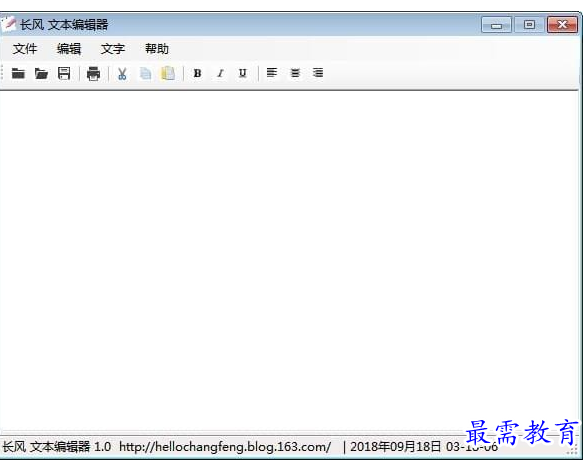Maximize the 长风 文本编辑器 window
Screen dimensions: 587x464
[x=529, y=25]
